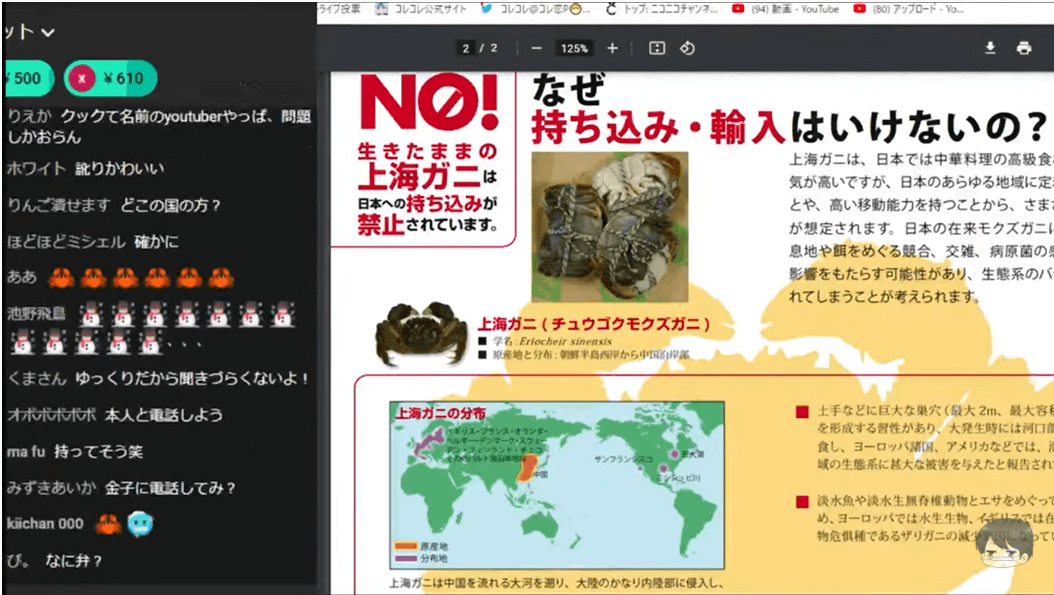Click the 125% zoom level field
1054x595 pixels.
pyautogui.click(x=574, y=48)
